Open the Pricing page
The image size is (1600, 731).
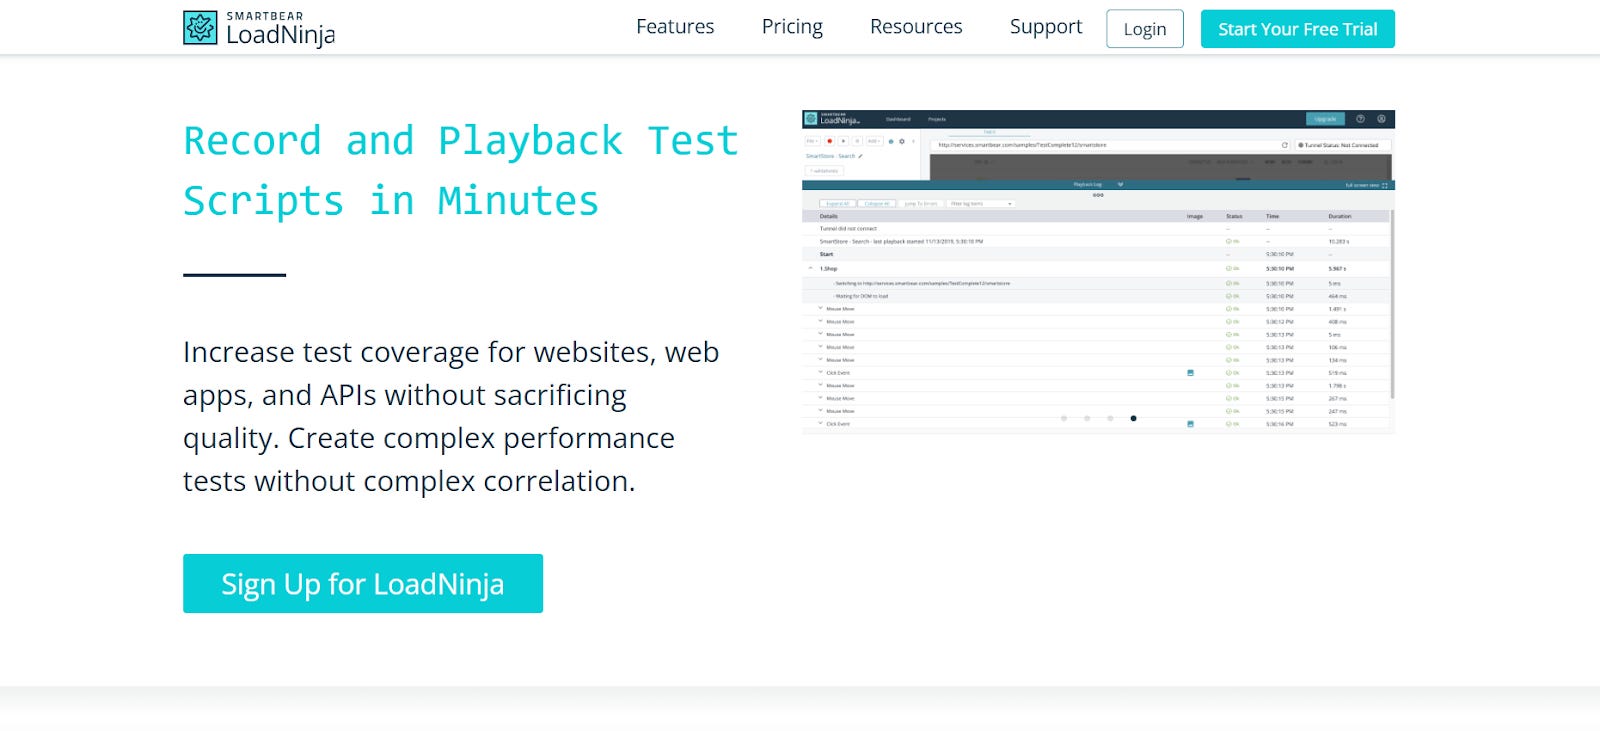coord(792,27)
